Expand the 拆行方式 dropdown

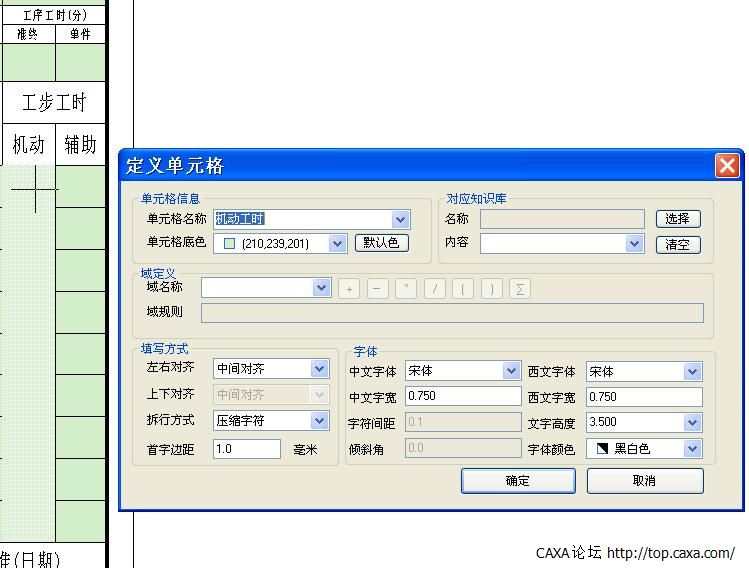tap(319, 421)
